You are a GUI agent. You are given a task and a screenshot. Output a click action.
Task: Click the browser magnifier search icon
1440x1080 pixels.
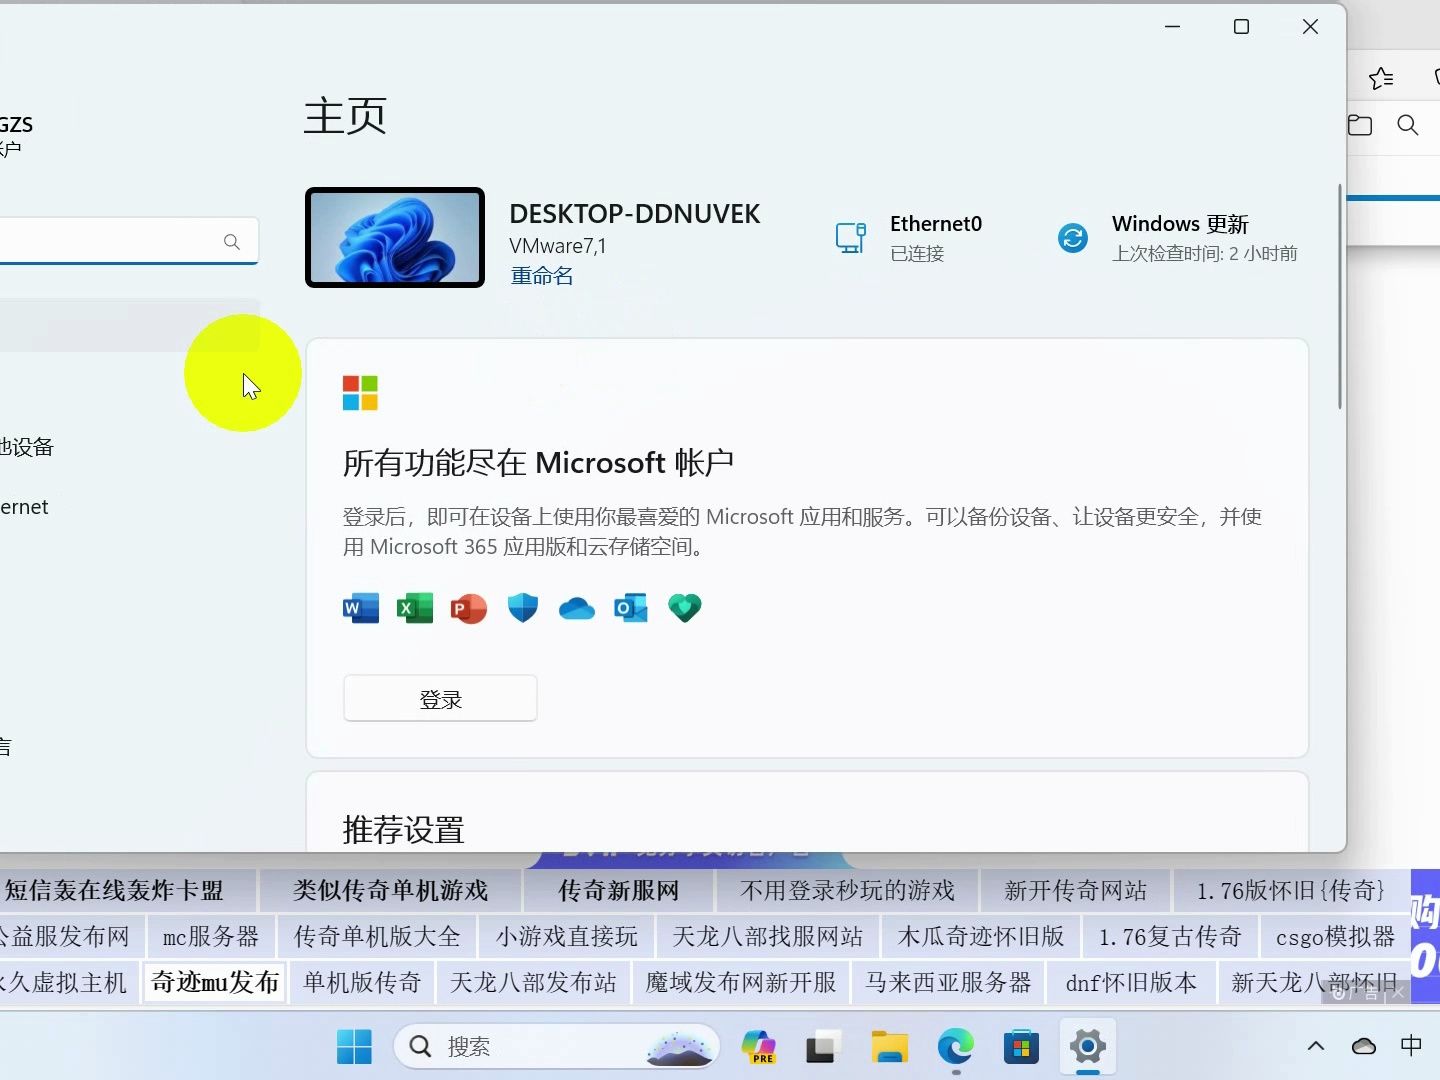click(x=1408, y=125)
